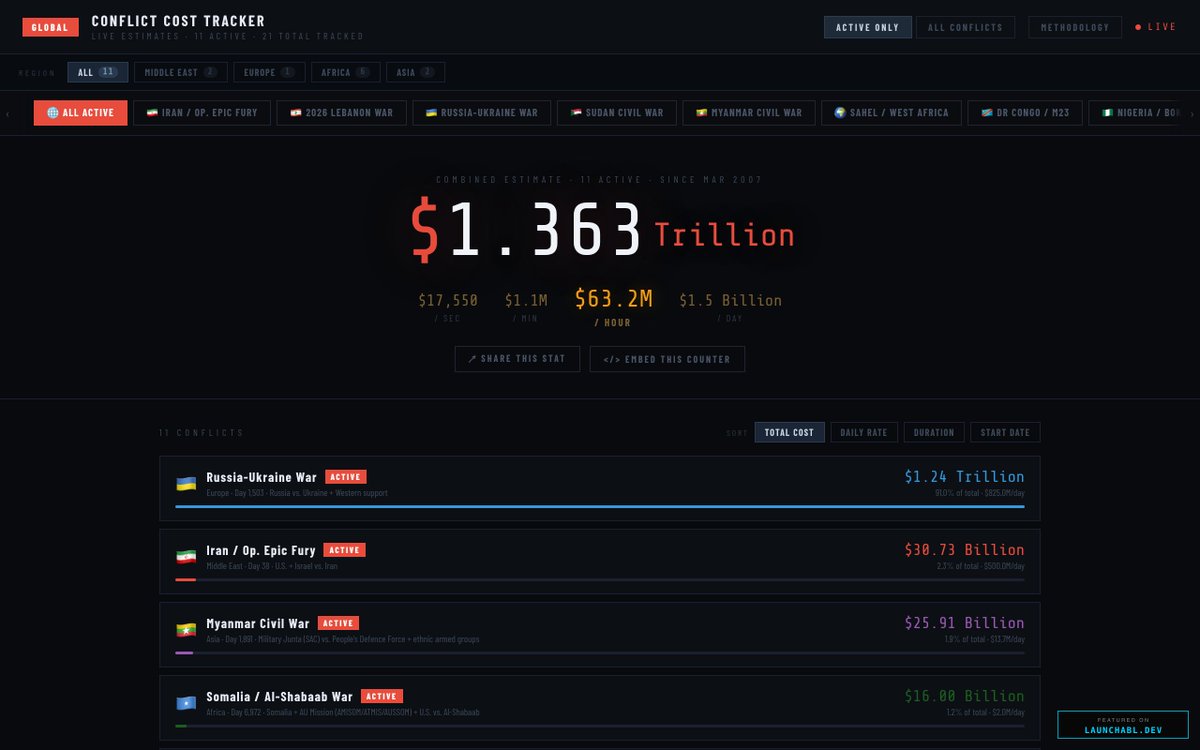Screen dimensions: 1200x750
Task: Choose the Sudan Civil War tab
Action: tap(616, 113)
